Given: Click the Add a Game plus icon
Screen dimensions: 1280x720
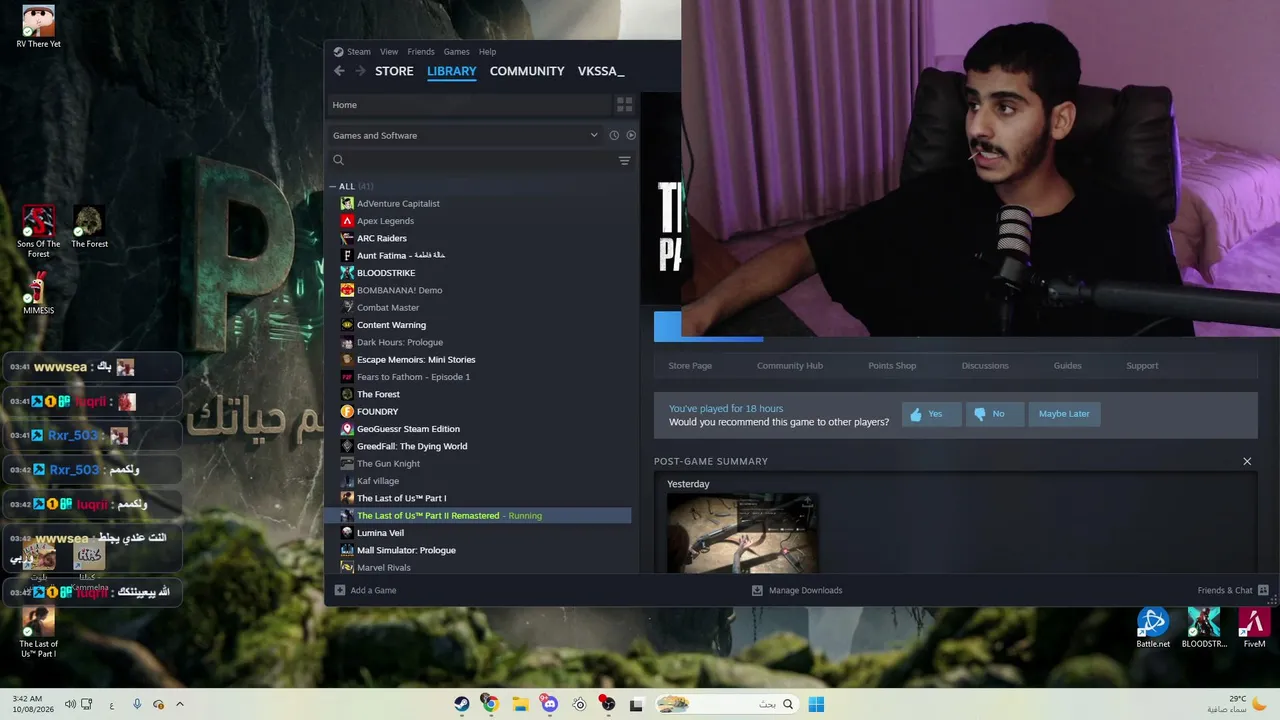Looking at the screenshot, I should pos(340,590).
